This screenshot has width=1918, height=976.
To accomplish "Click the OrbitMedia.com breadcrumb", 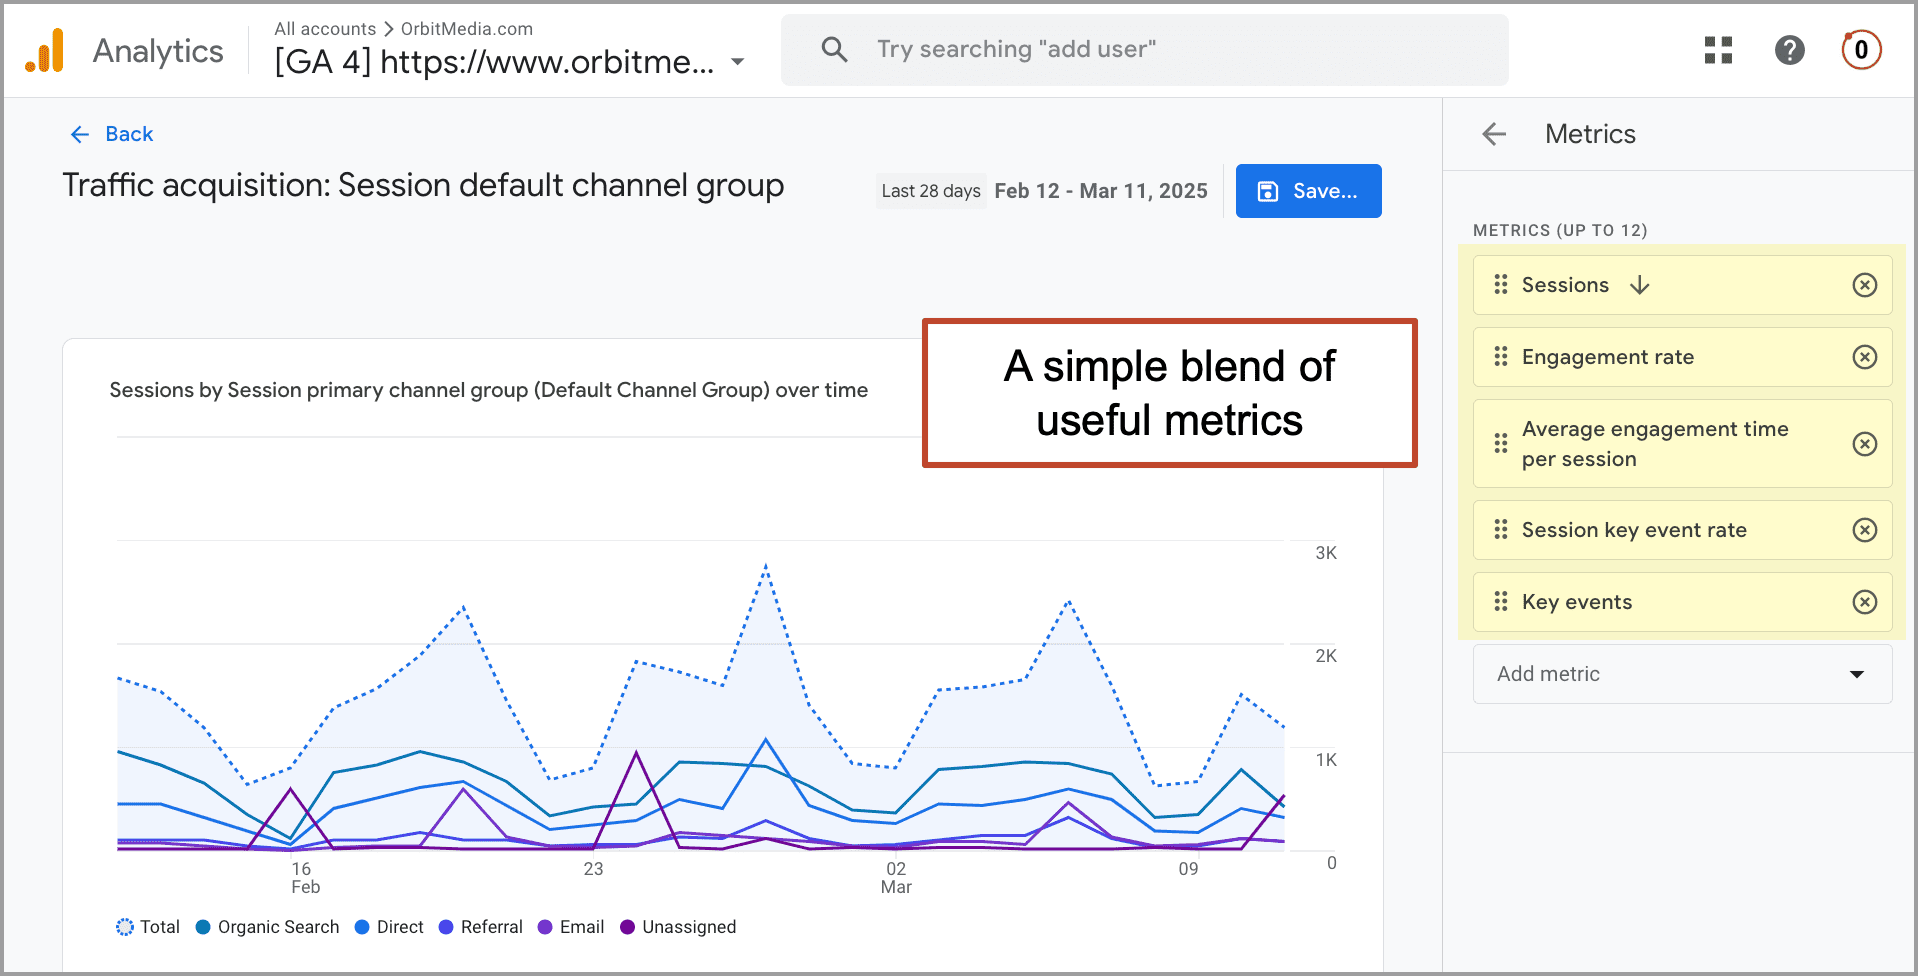I will [467, 29].
